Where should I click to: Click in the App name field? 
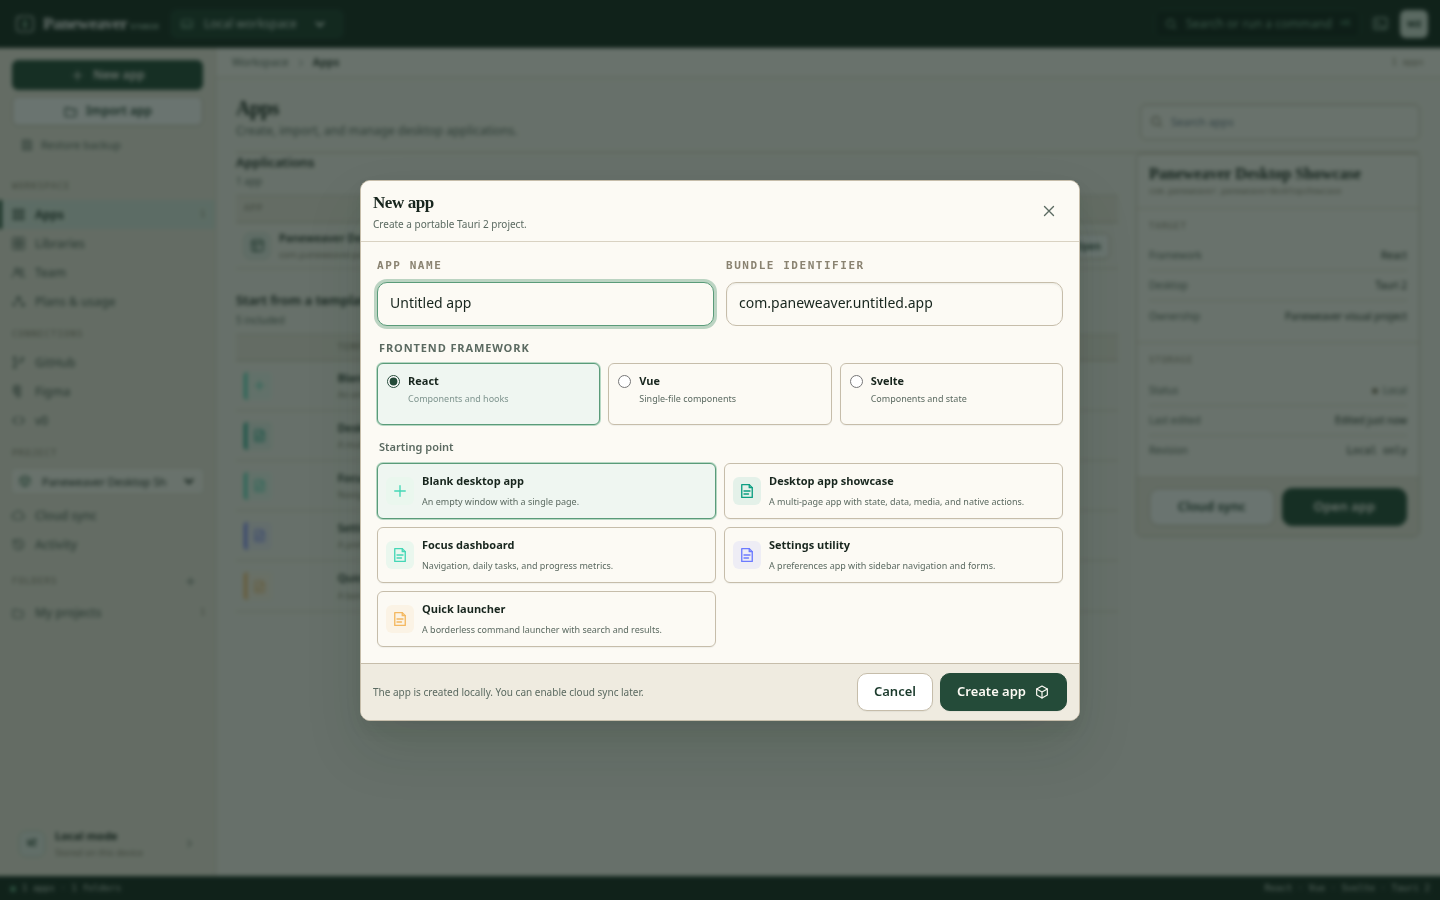545,304
